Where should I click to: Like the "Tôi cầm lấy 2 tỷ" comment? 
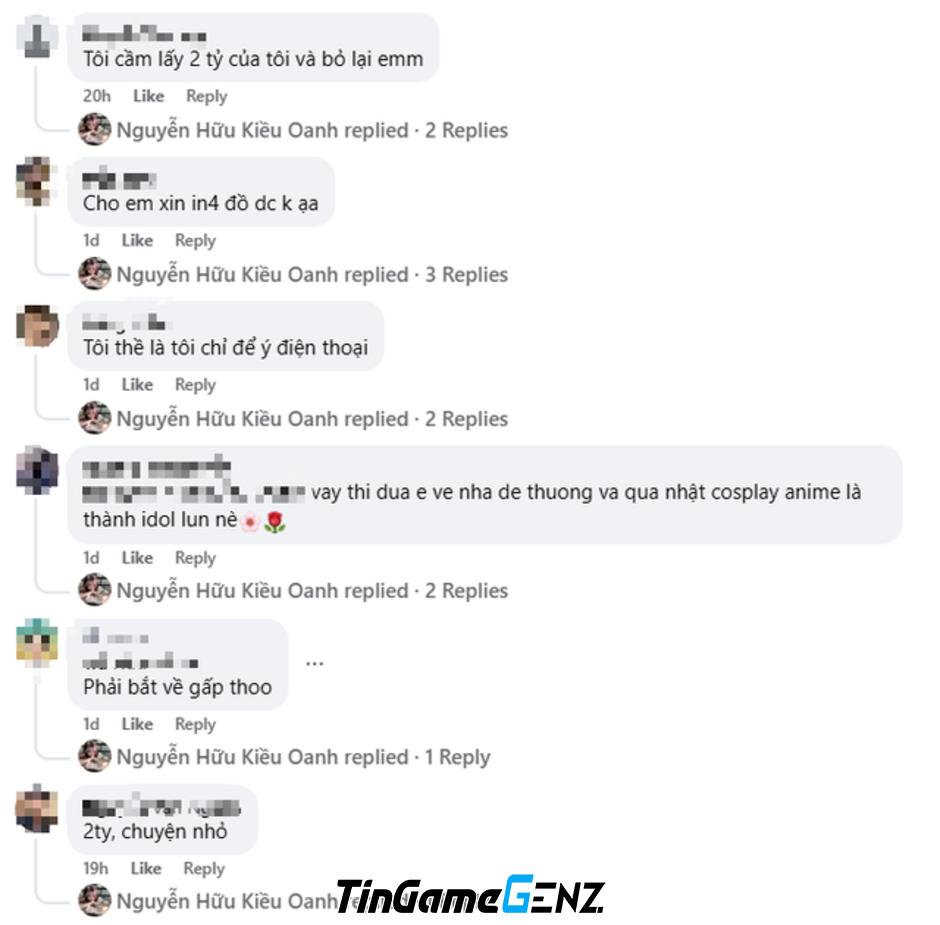149,96
